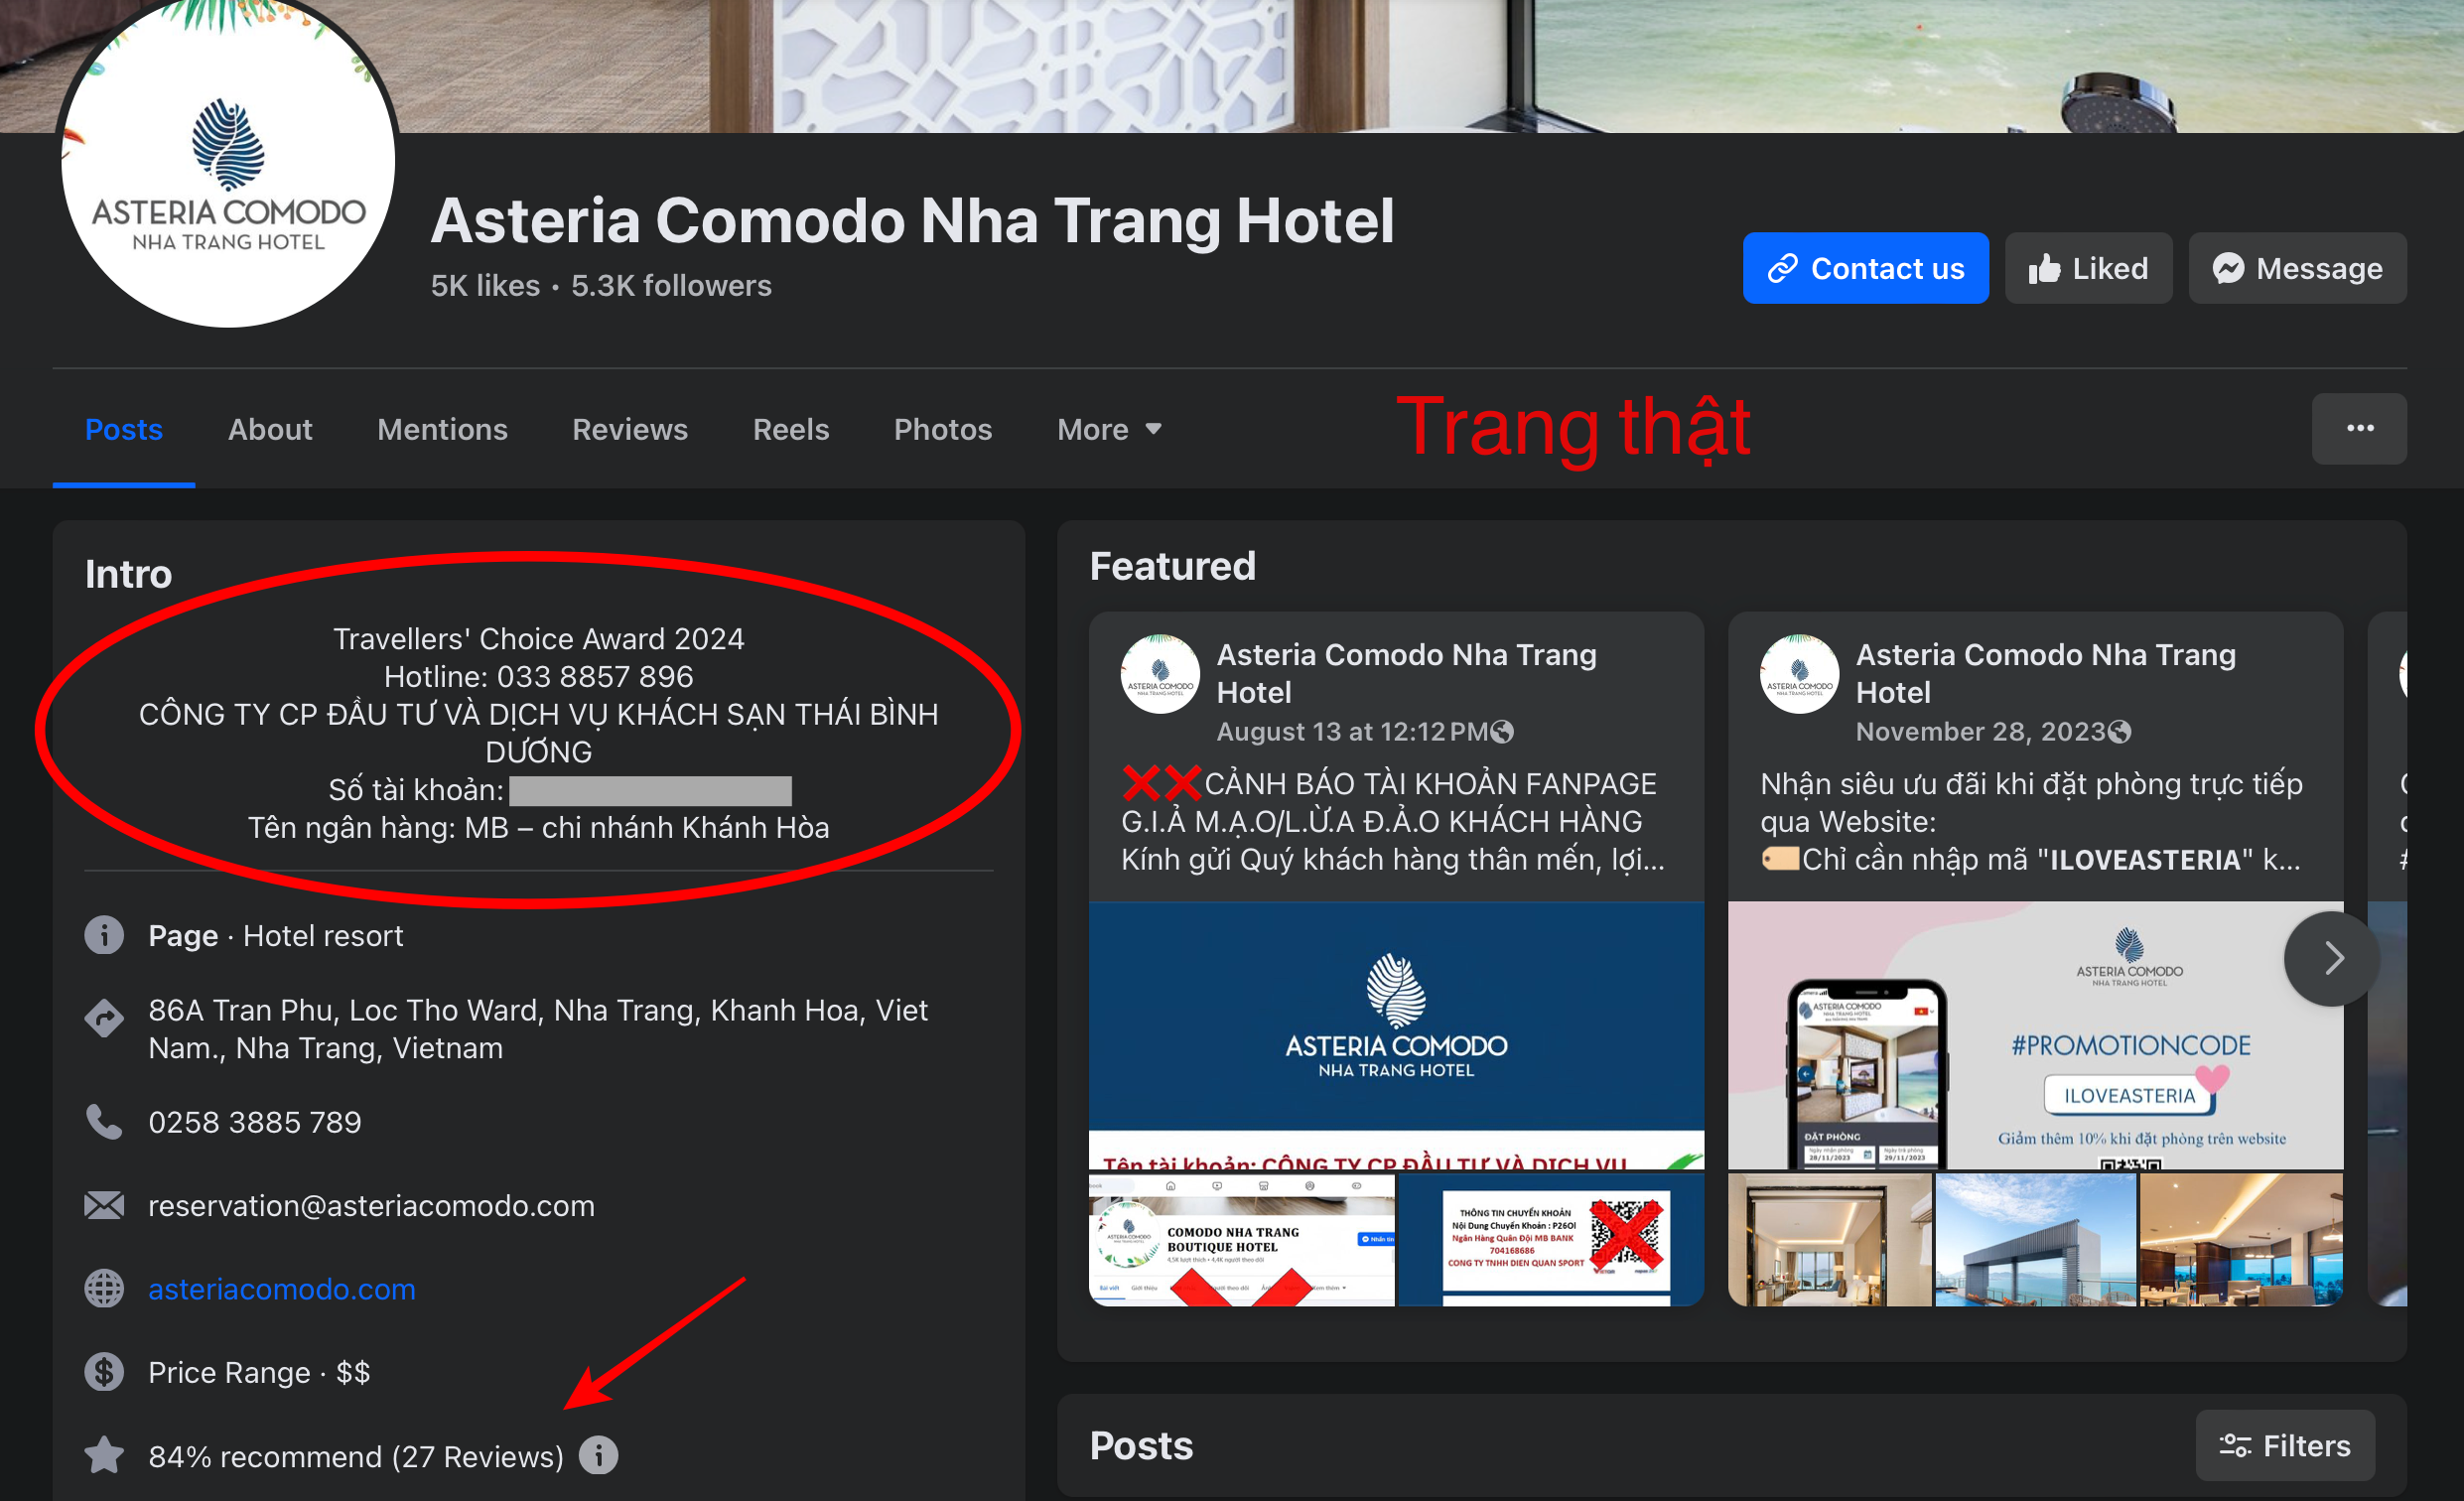Click the page category Hotel resort icon
This screenshot has height=1501, width=2464.
click(x=102, y=936)
